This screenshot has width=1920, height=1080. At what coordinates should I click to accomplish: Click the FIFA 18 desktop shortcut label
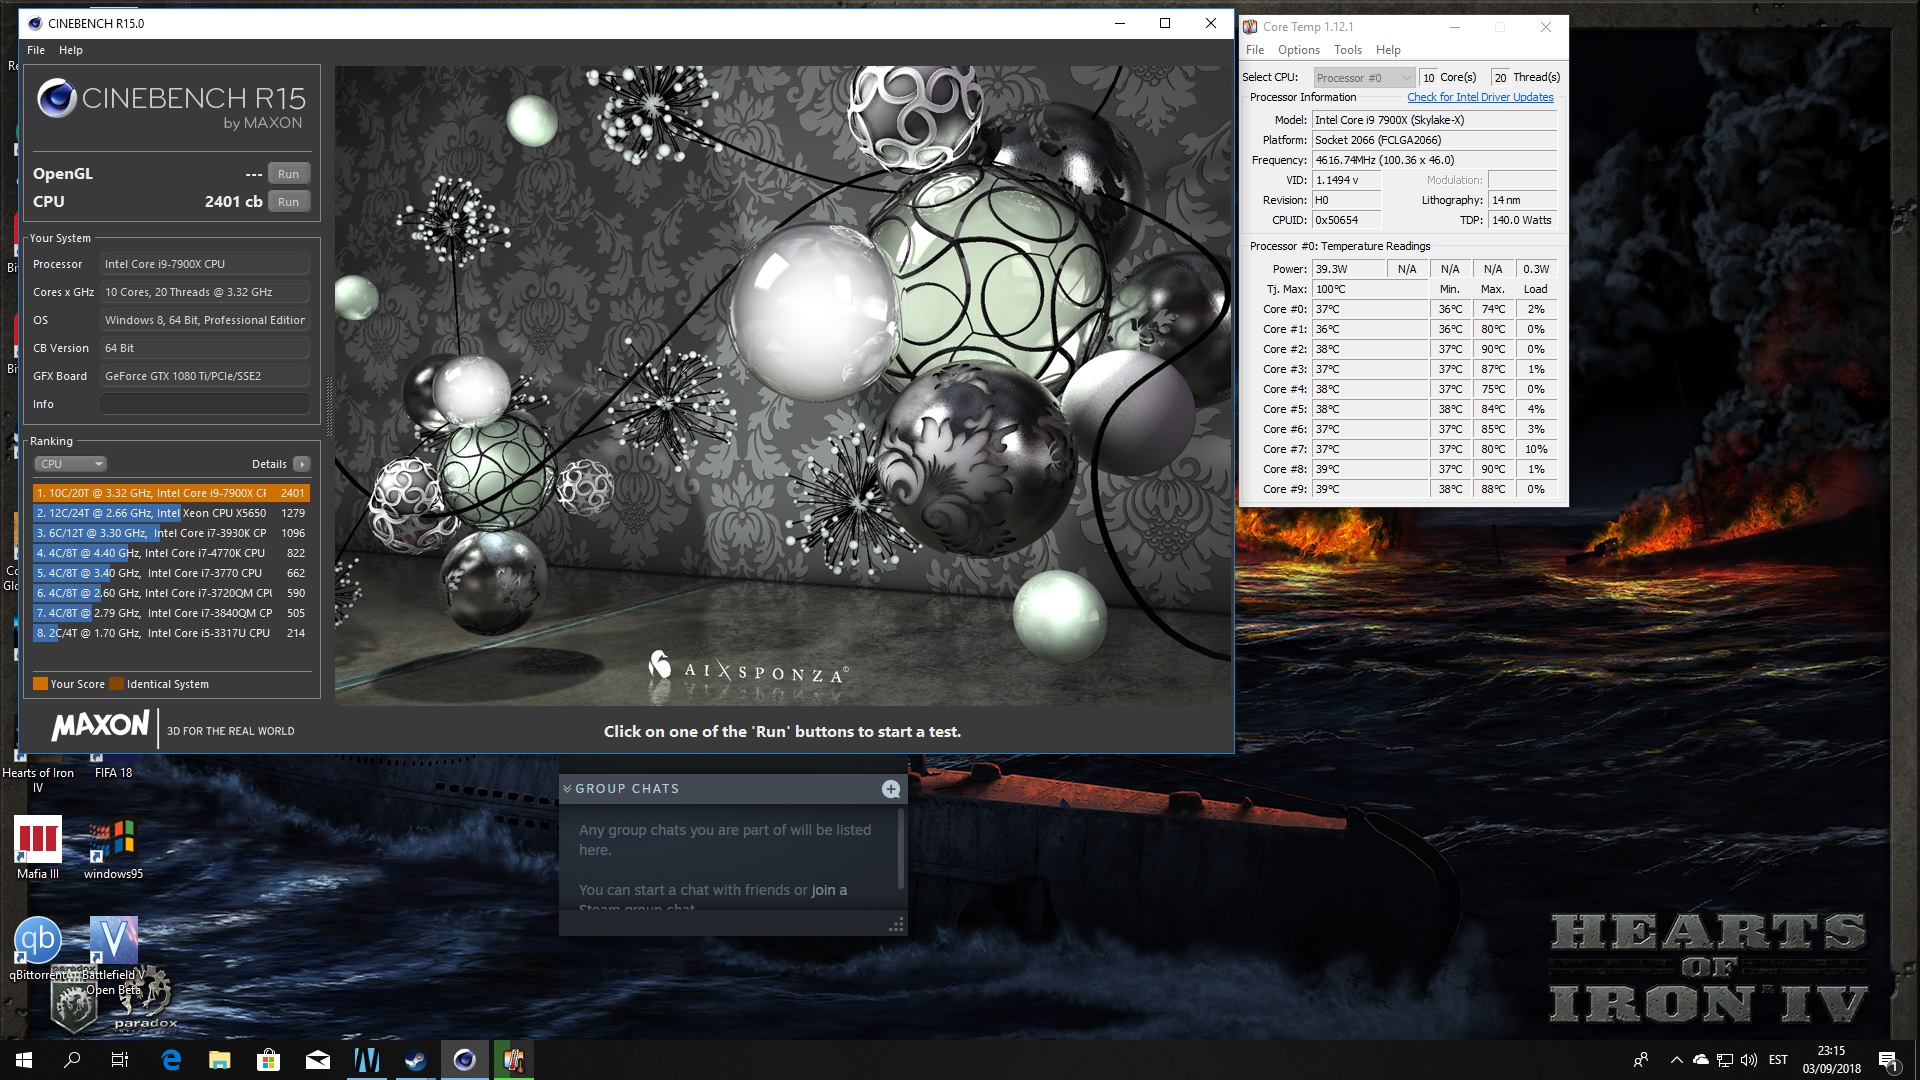click(113, 773)
